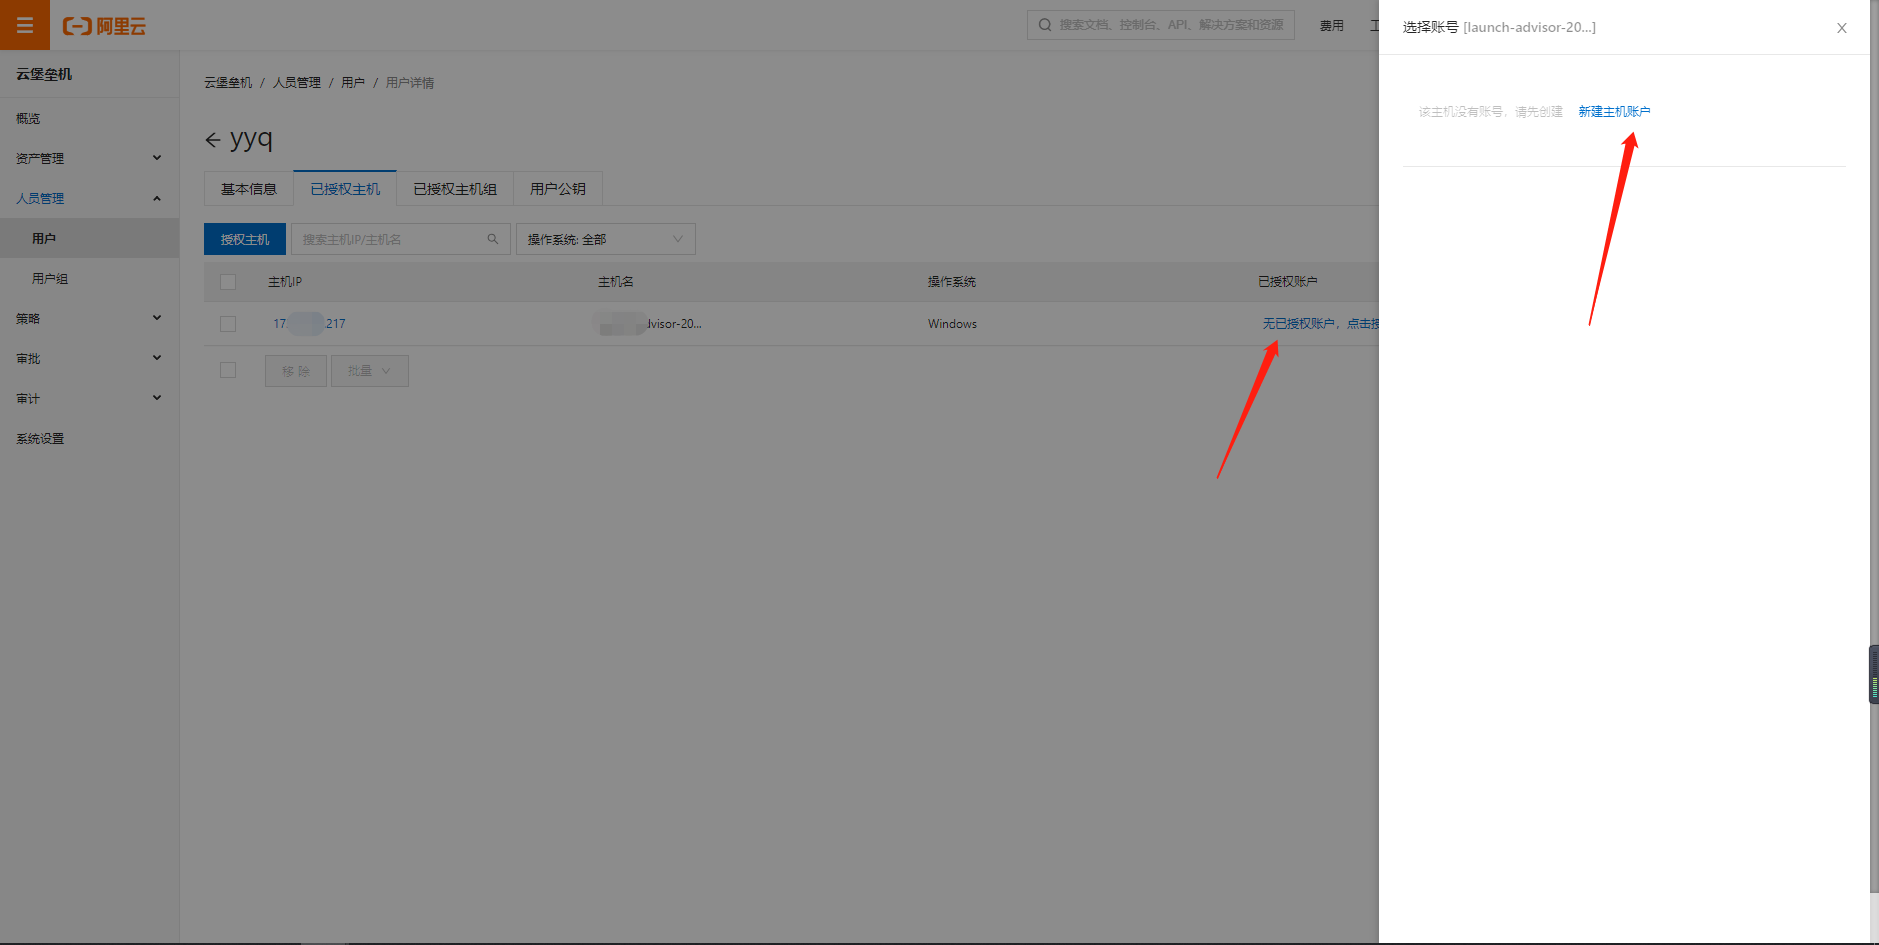Viewport: 1879px width, 945px height.
Task: Toggle the header checkbox in the host table
Action: [x=228, y=282]
